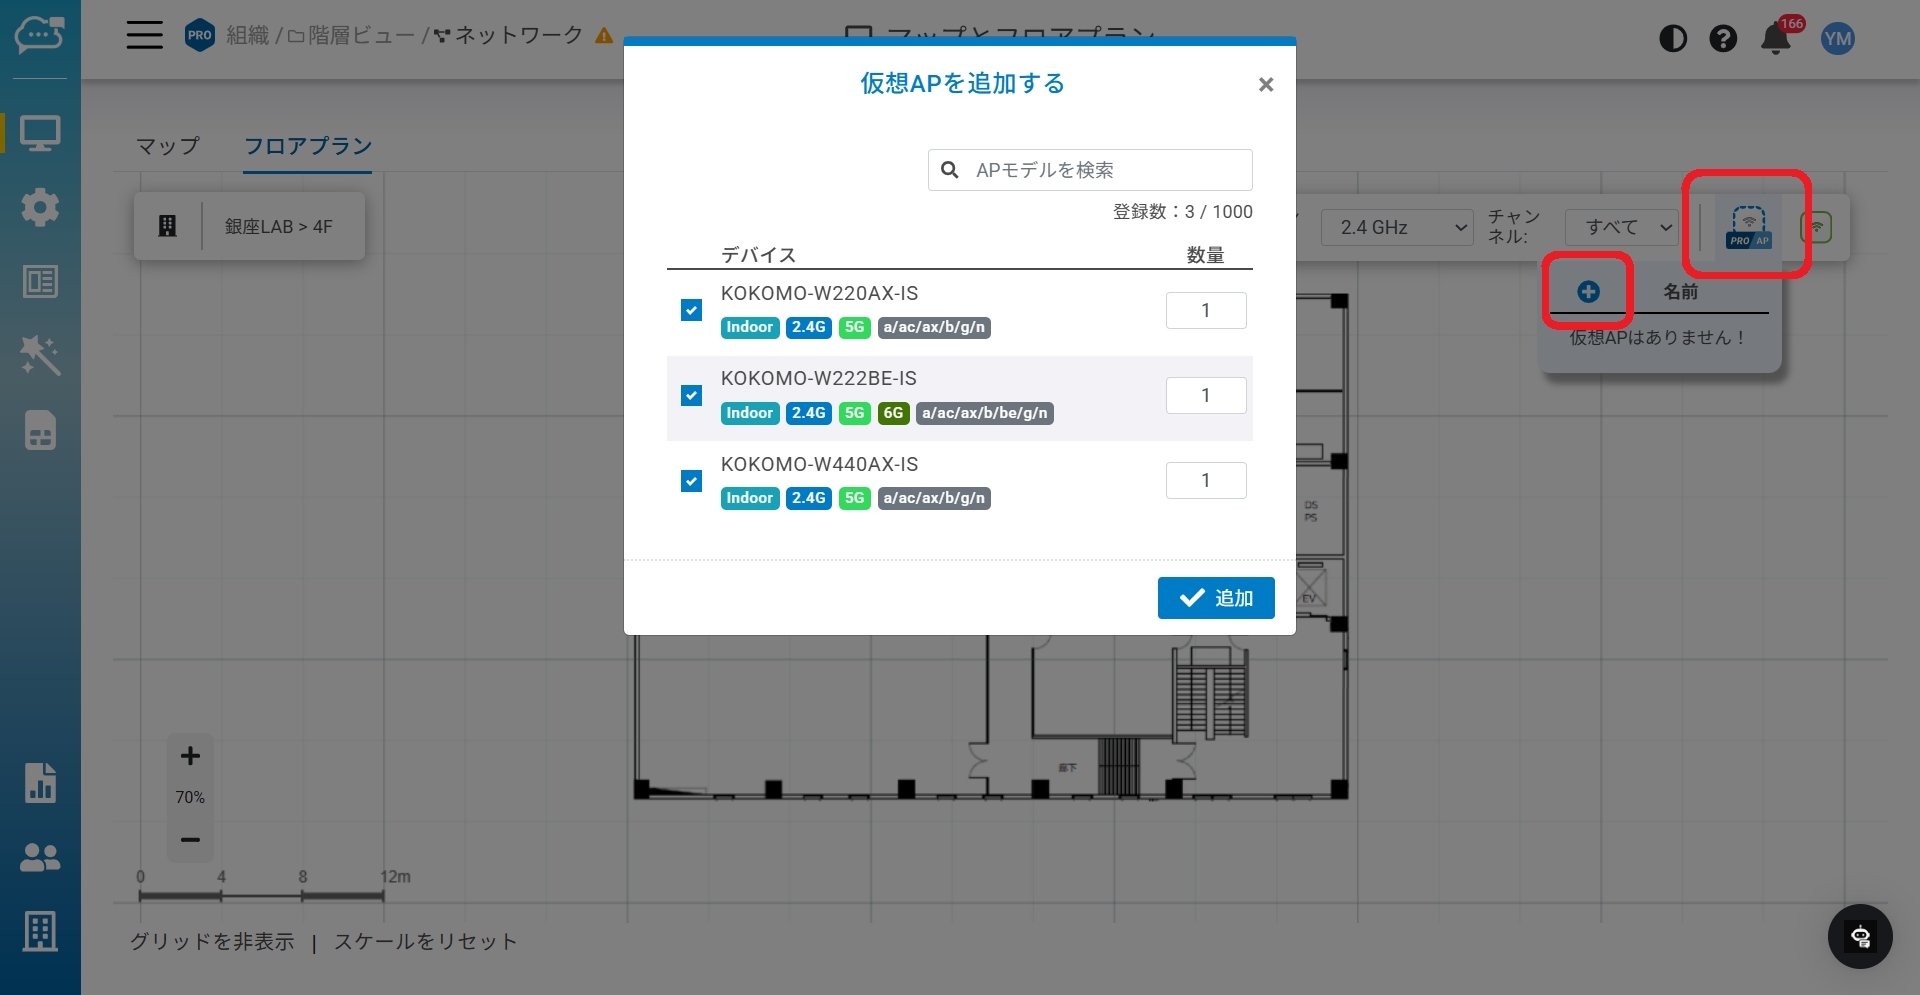This screenshot has height=995, width=1920.
Task: Click the virtual PRO AP icon
Action: click(1747, 227)
